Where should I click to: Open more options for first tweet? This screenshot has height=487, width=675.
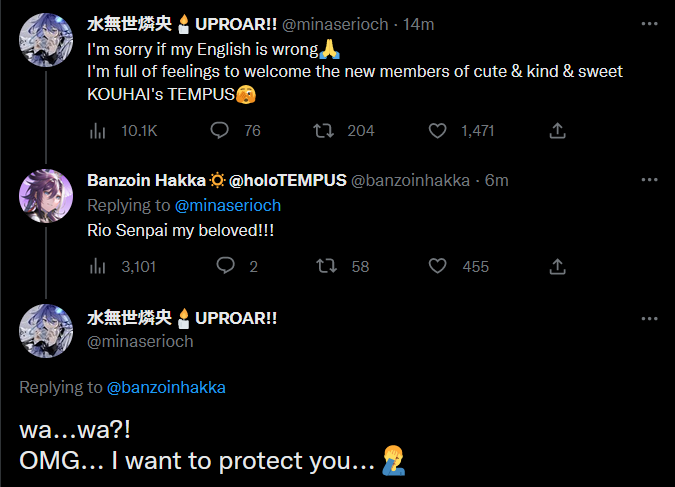coord(649,21)
